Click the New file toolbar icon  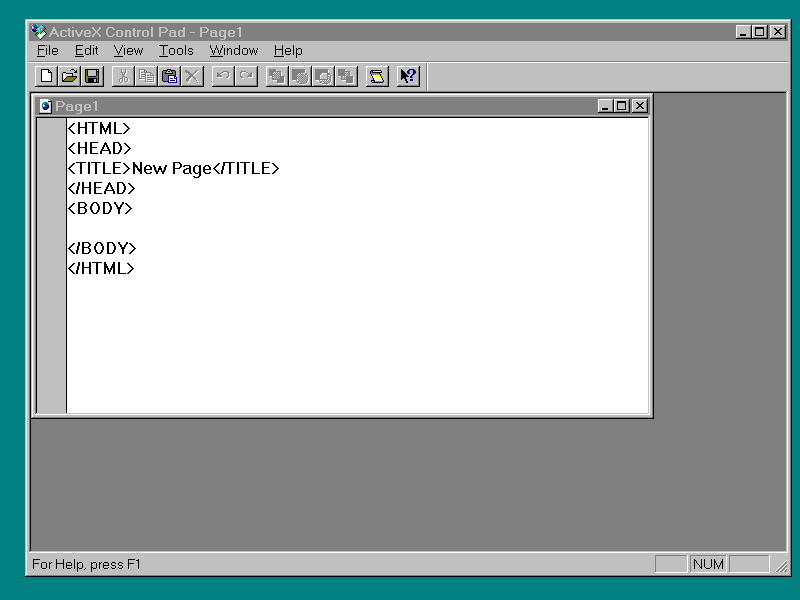point(46,76)
